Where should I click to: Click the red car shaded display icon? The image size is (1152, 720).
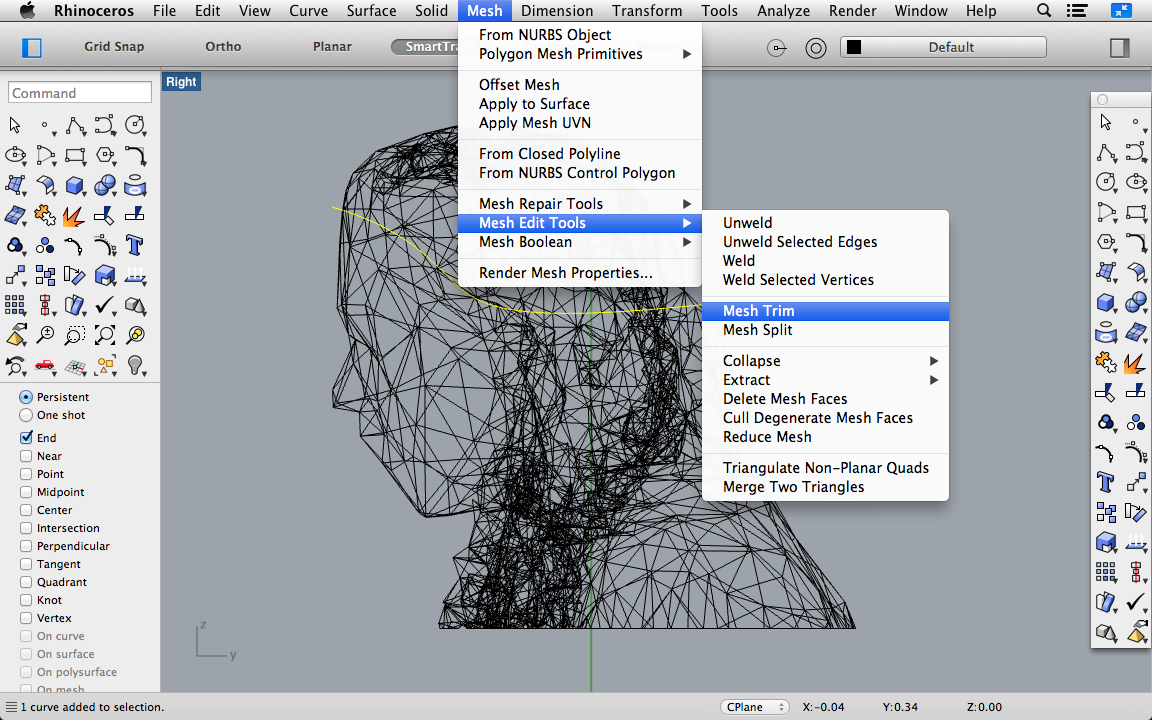pos(45,364)
